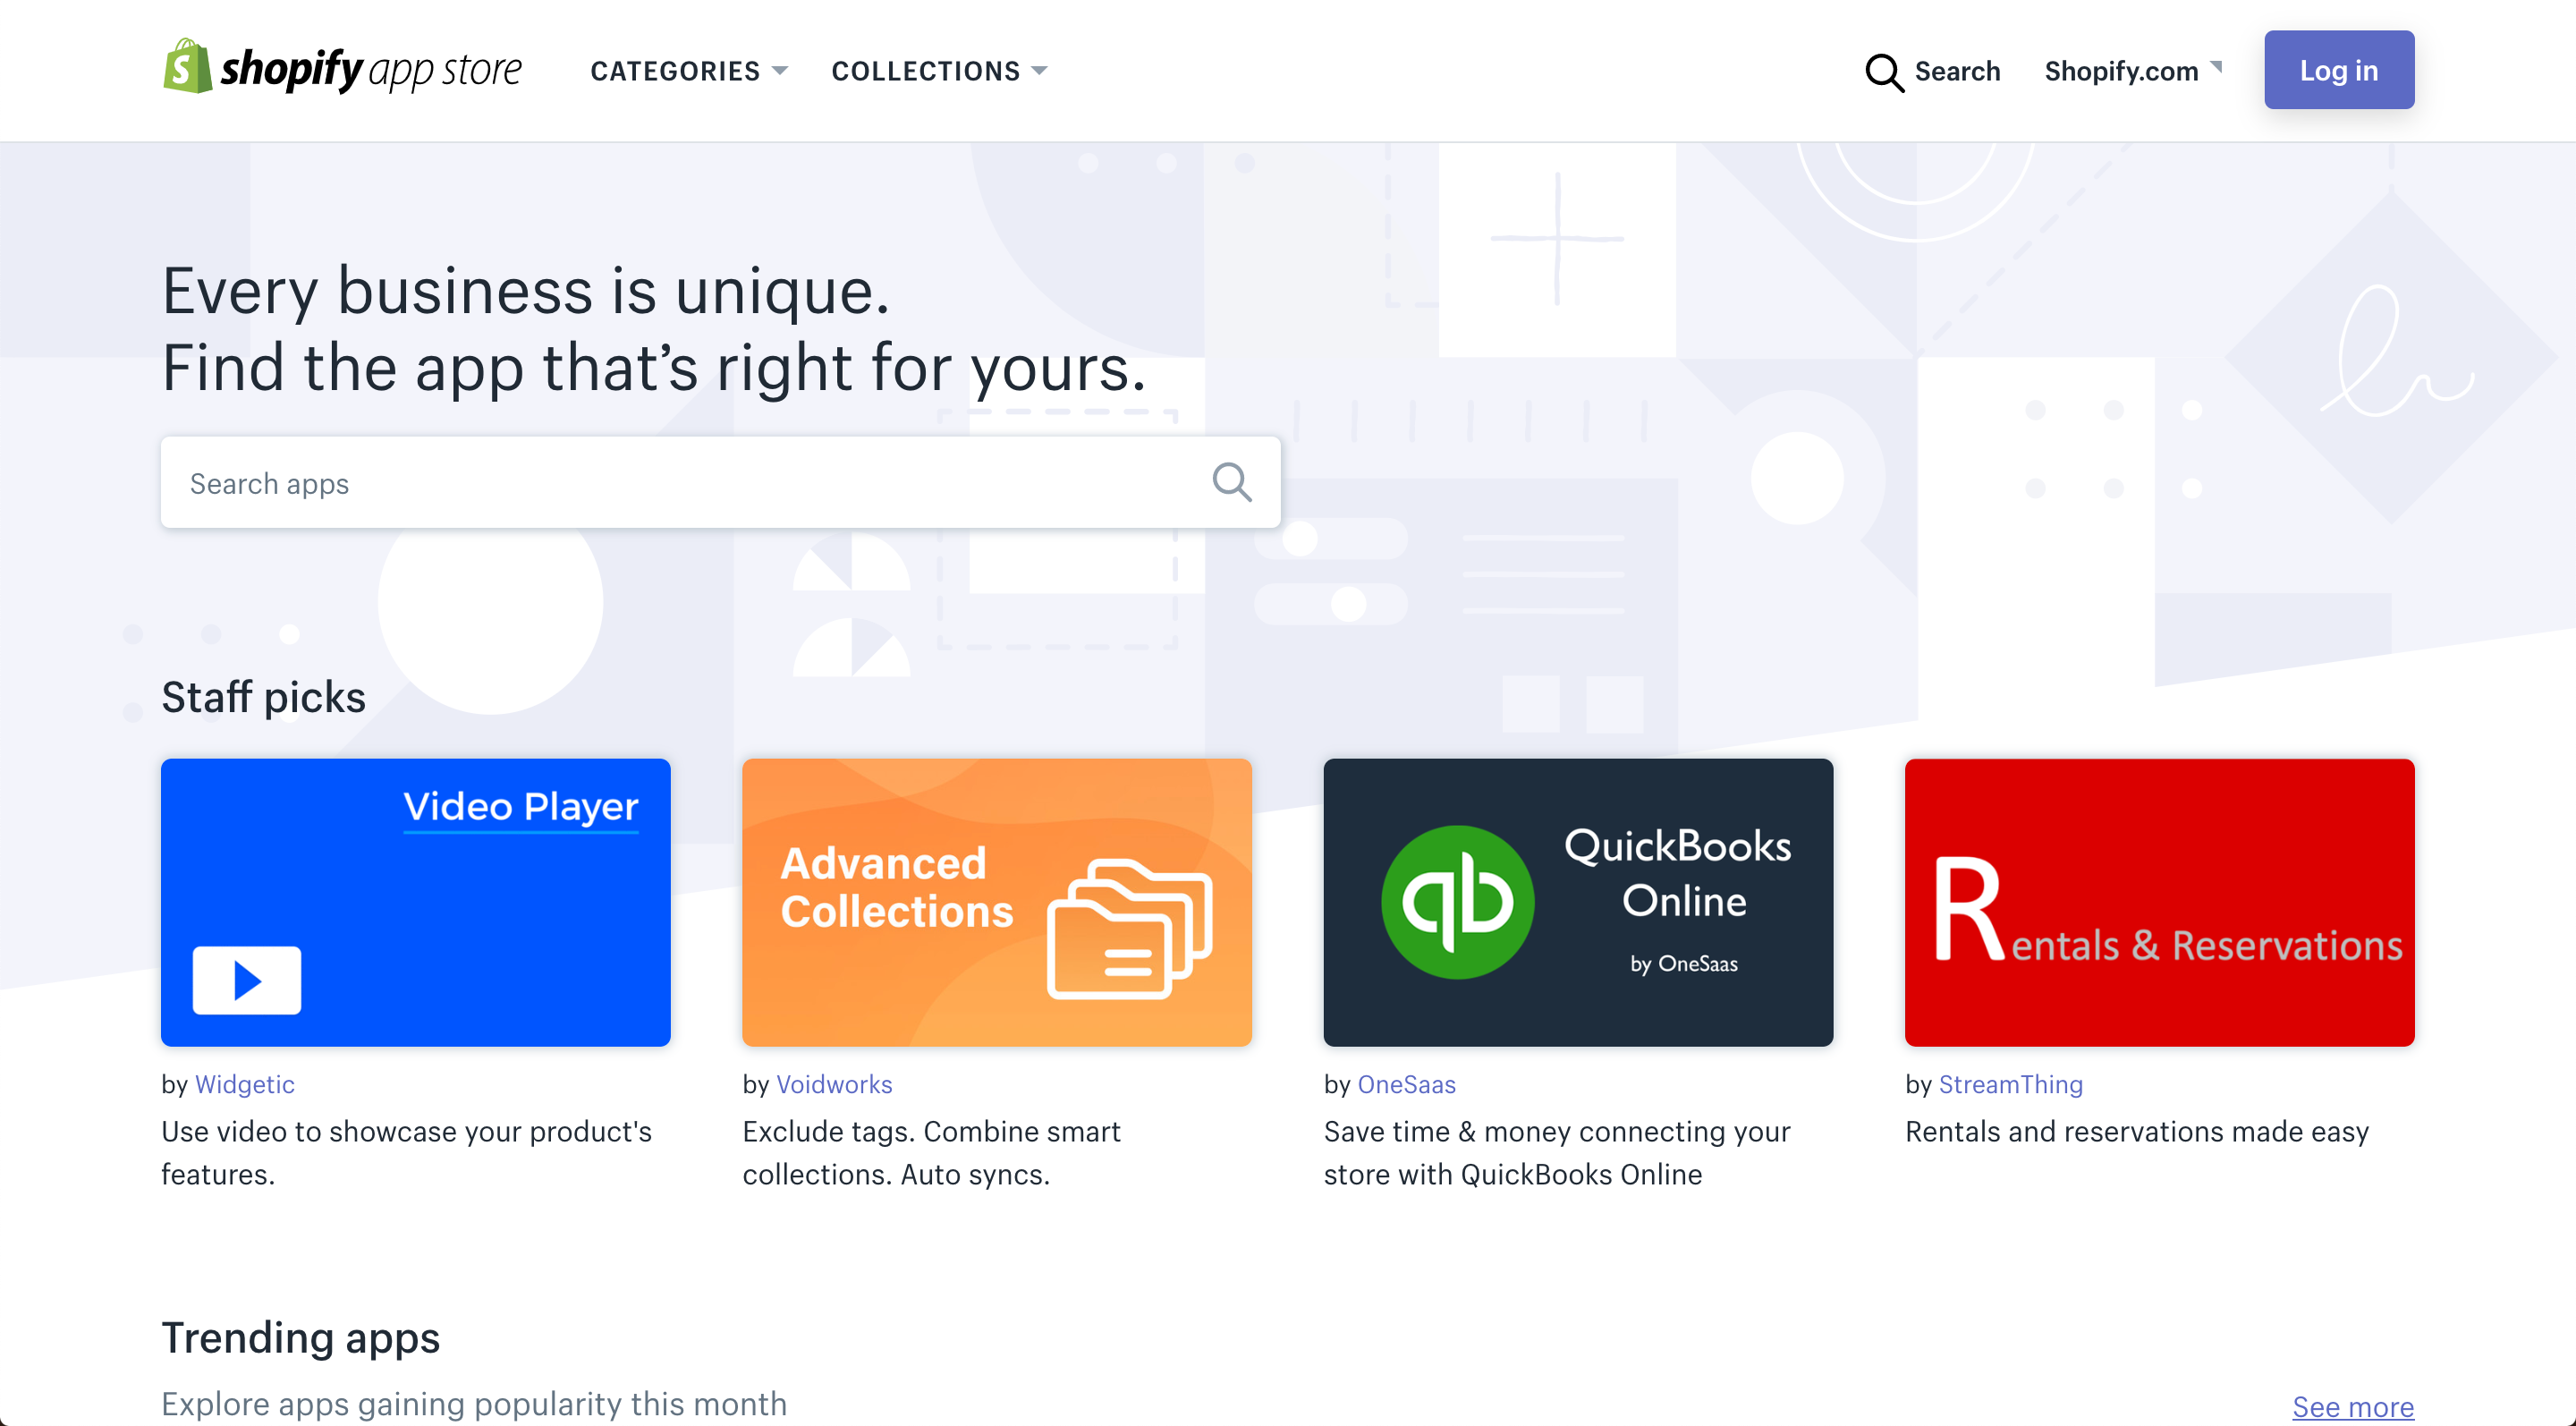
Task: Click the magnifier icon inside Search apps field
Action: (1231, 482)
